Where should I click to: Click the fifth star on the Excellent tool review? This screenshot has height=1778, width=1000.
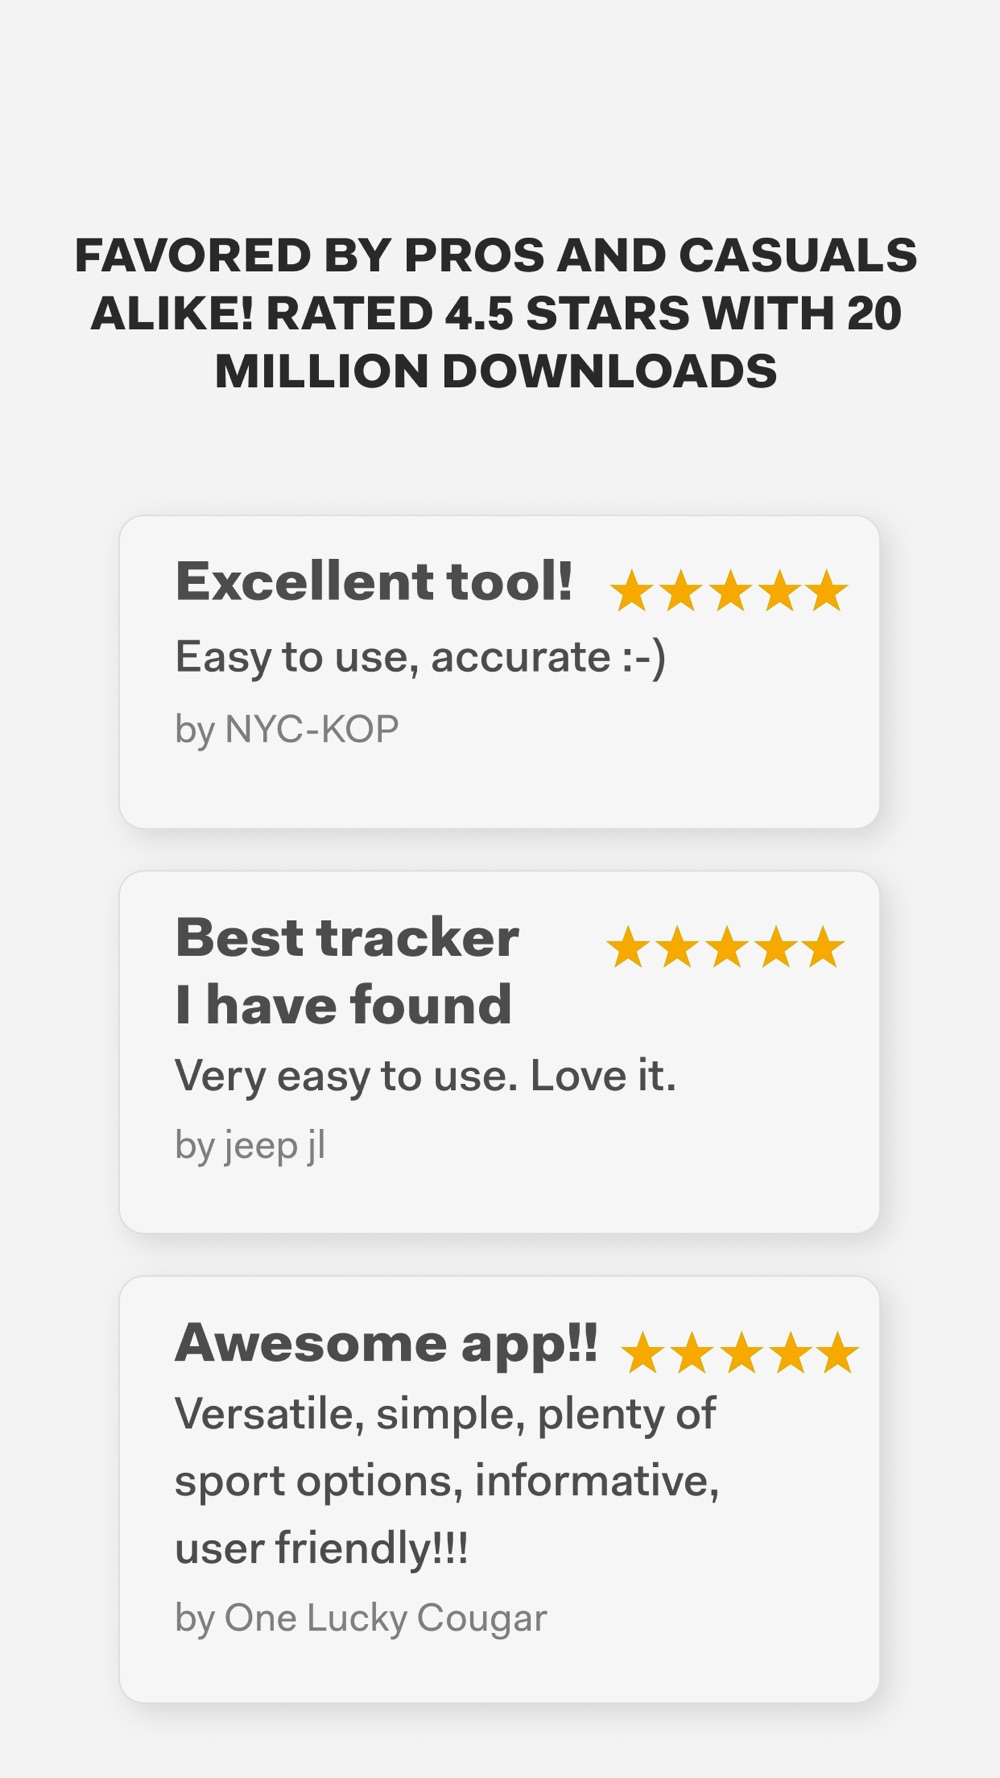point(827,591)
